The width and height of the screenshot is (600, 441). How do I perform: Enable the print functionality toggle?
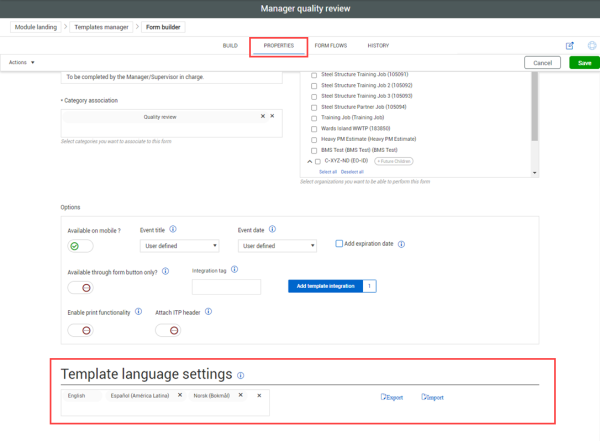80,329
